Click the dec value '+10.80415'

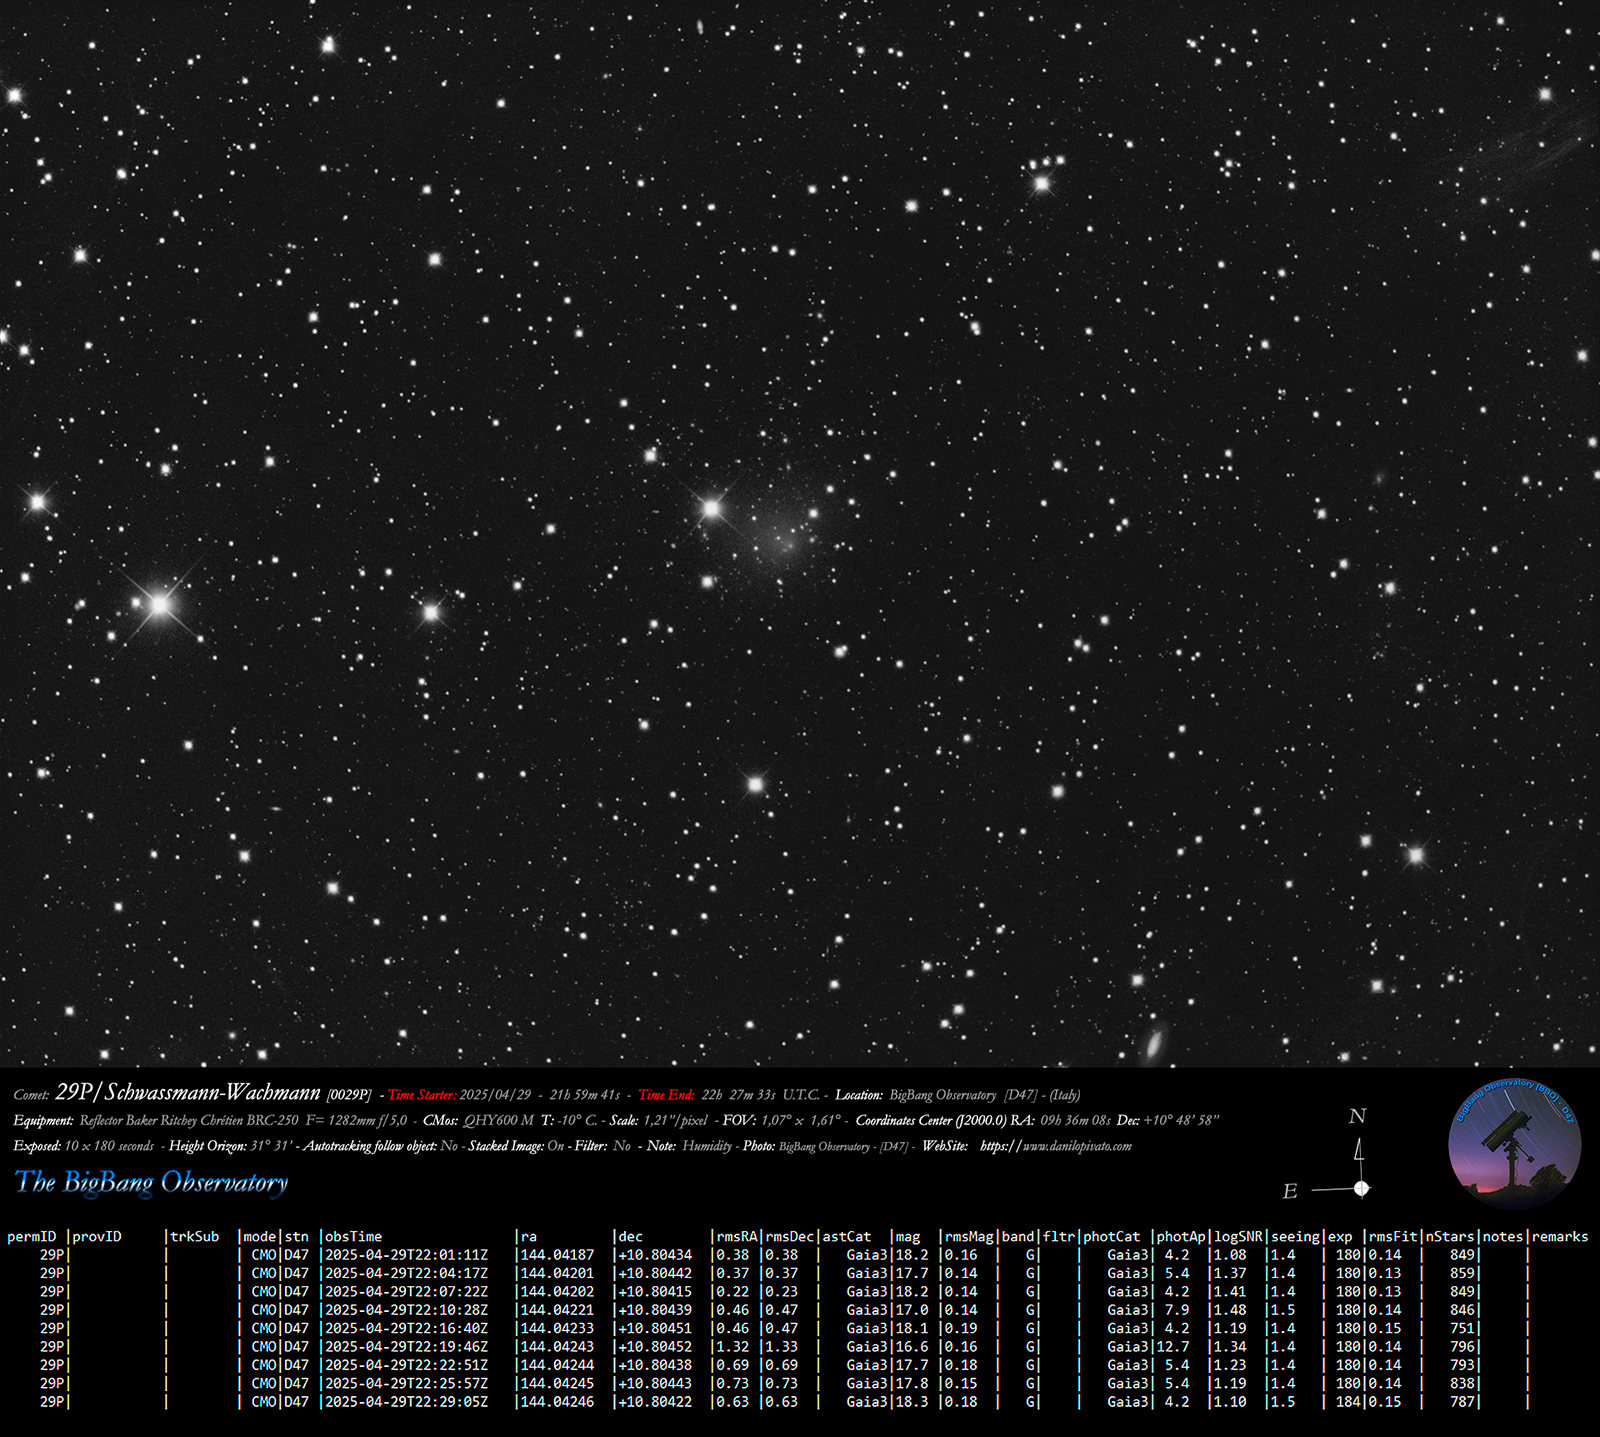655,1292
